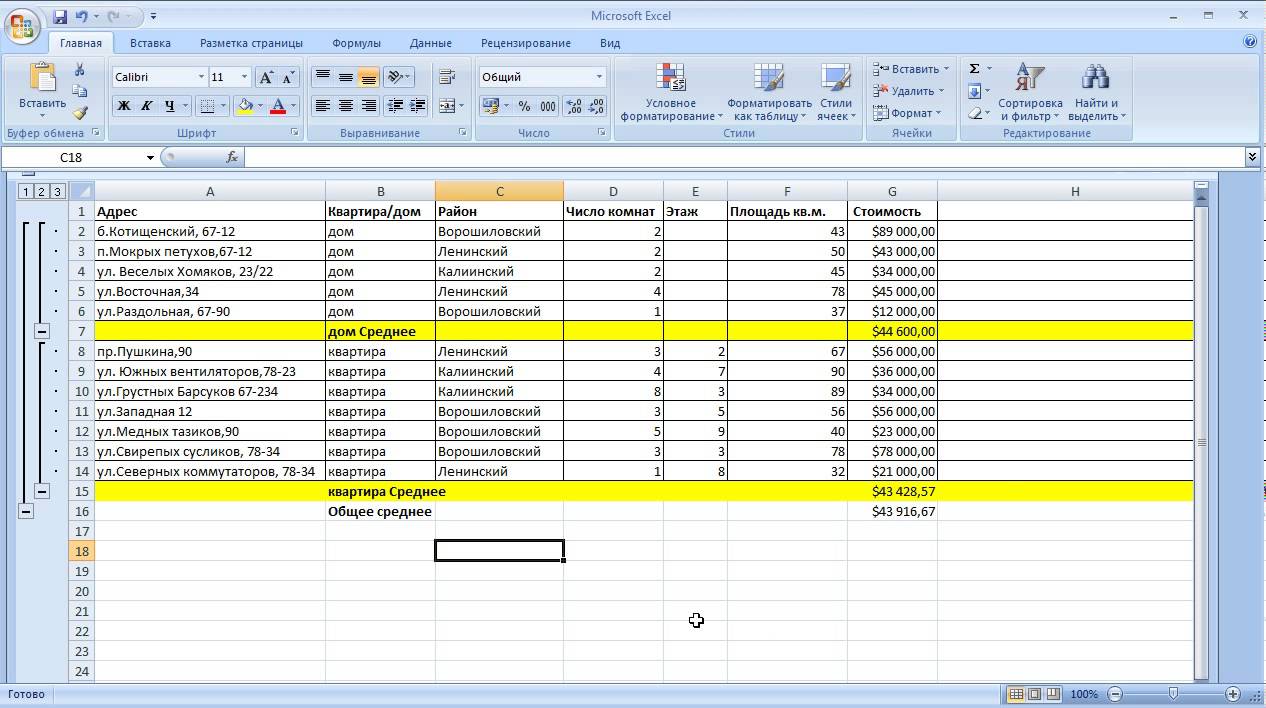Toggle underline Ч formatting
1266x708 pixels.
coord(170,106)
